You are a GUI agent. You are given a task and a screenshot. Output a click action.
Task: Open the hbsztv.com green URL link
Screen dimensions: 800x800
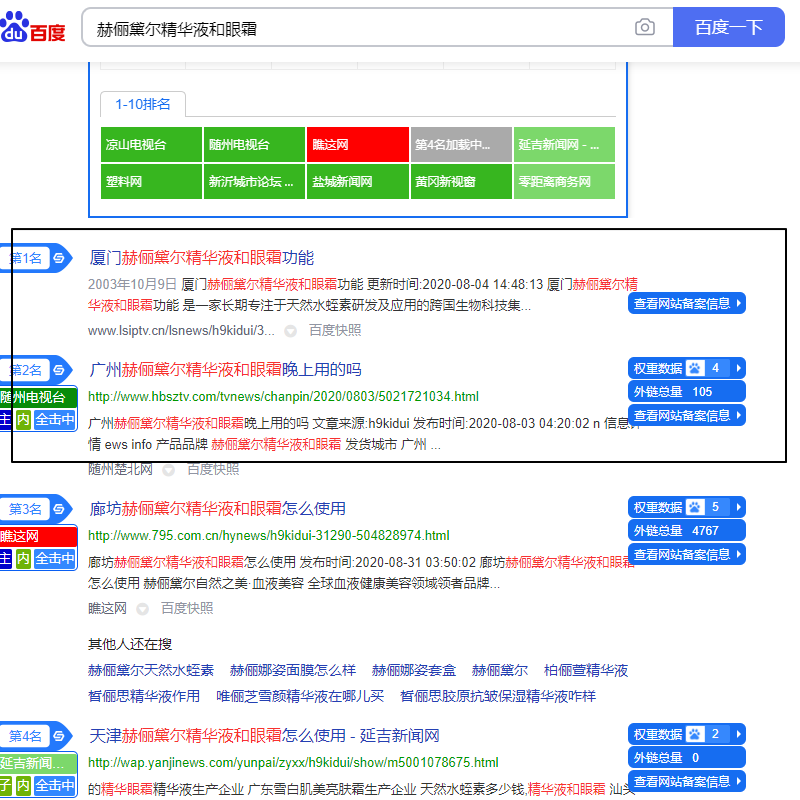(x=283, y=396)
